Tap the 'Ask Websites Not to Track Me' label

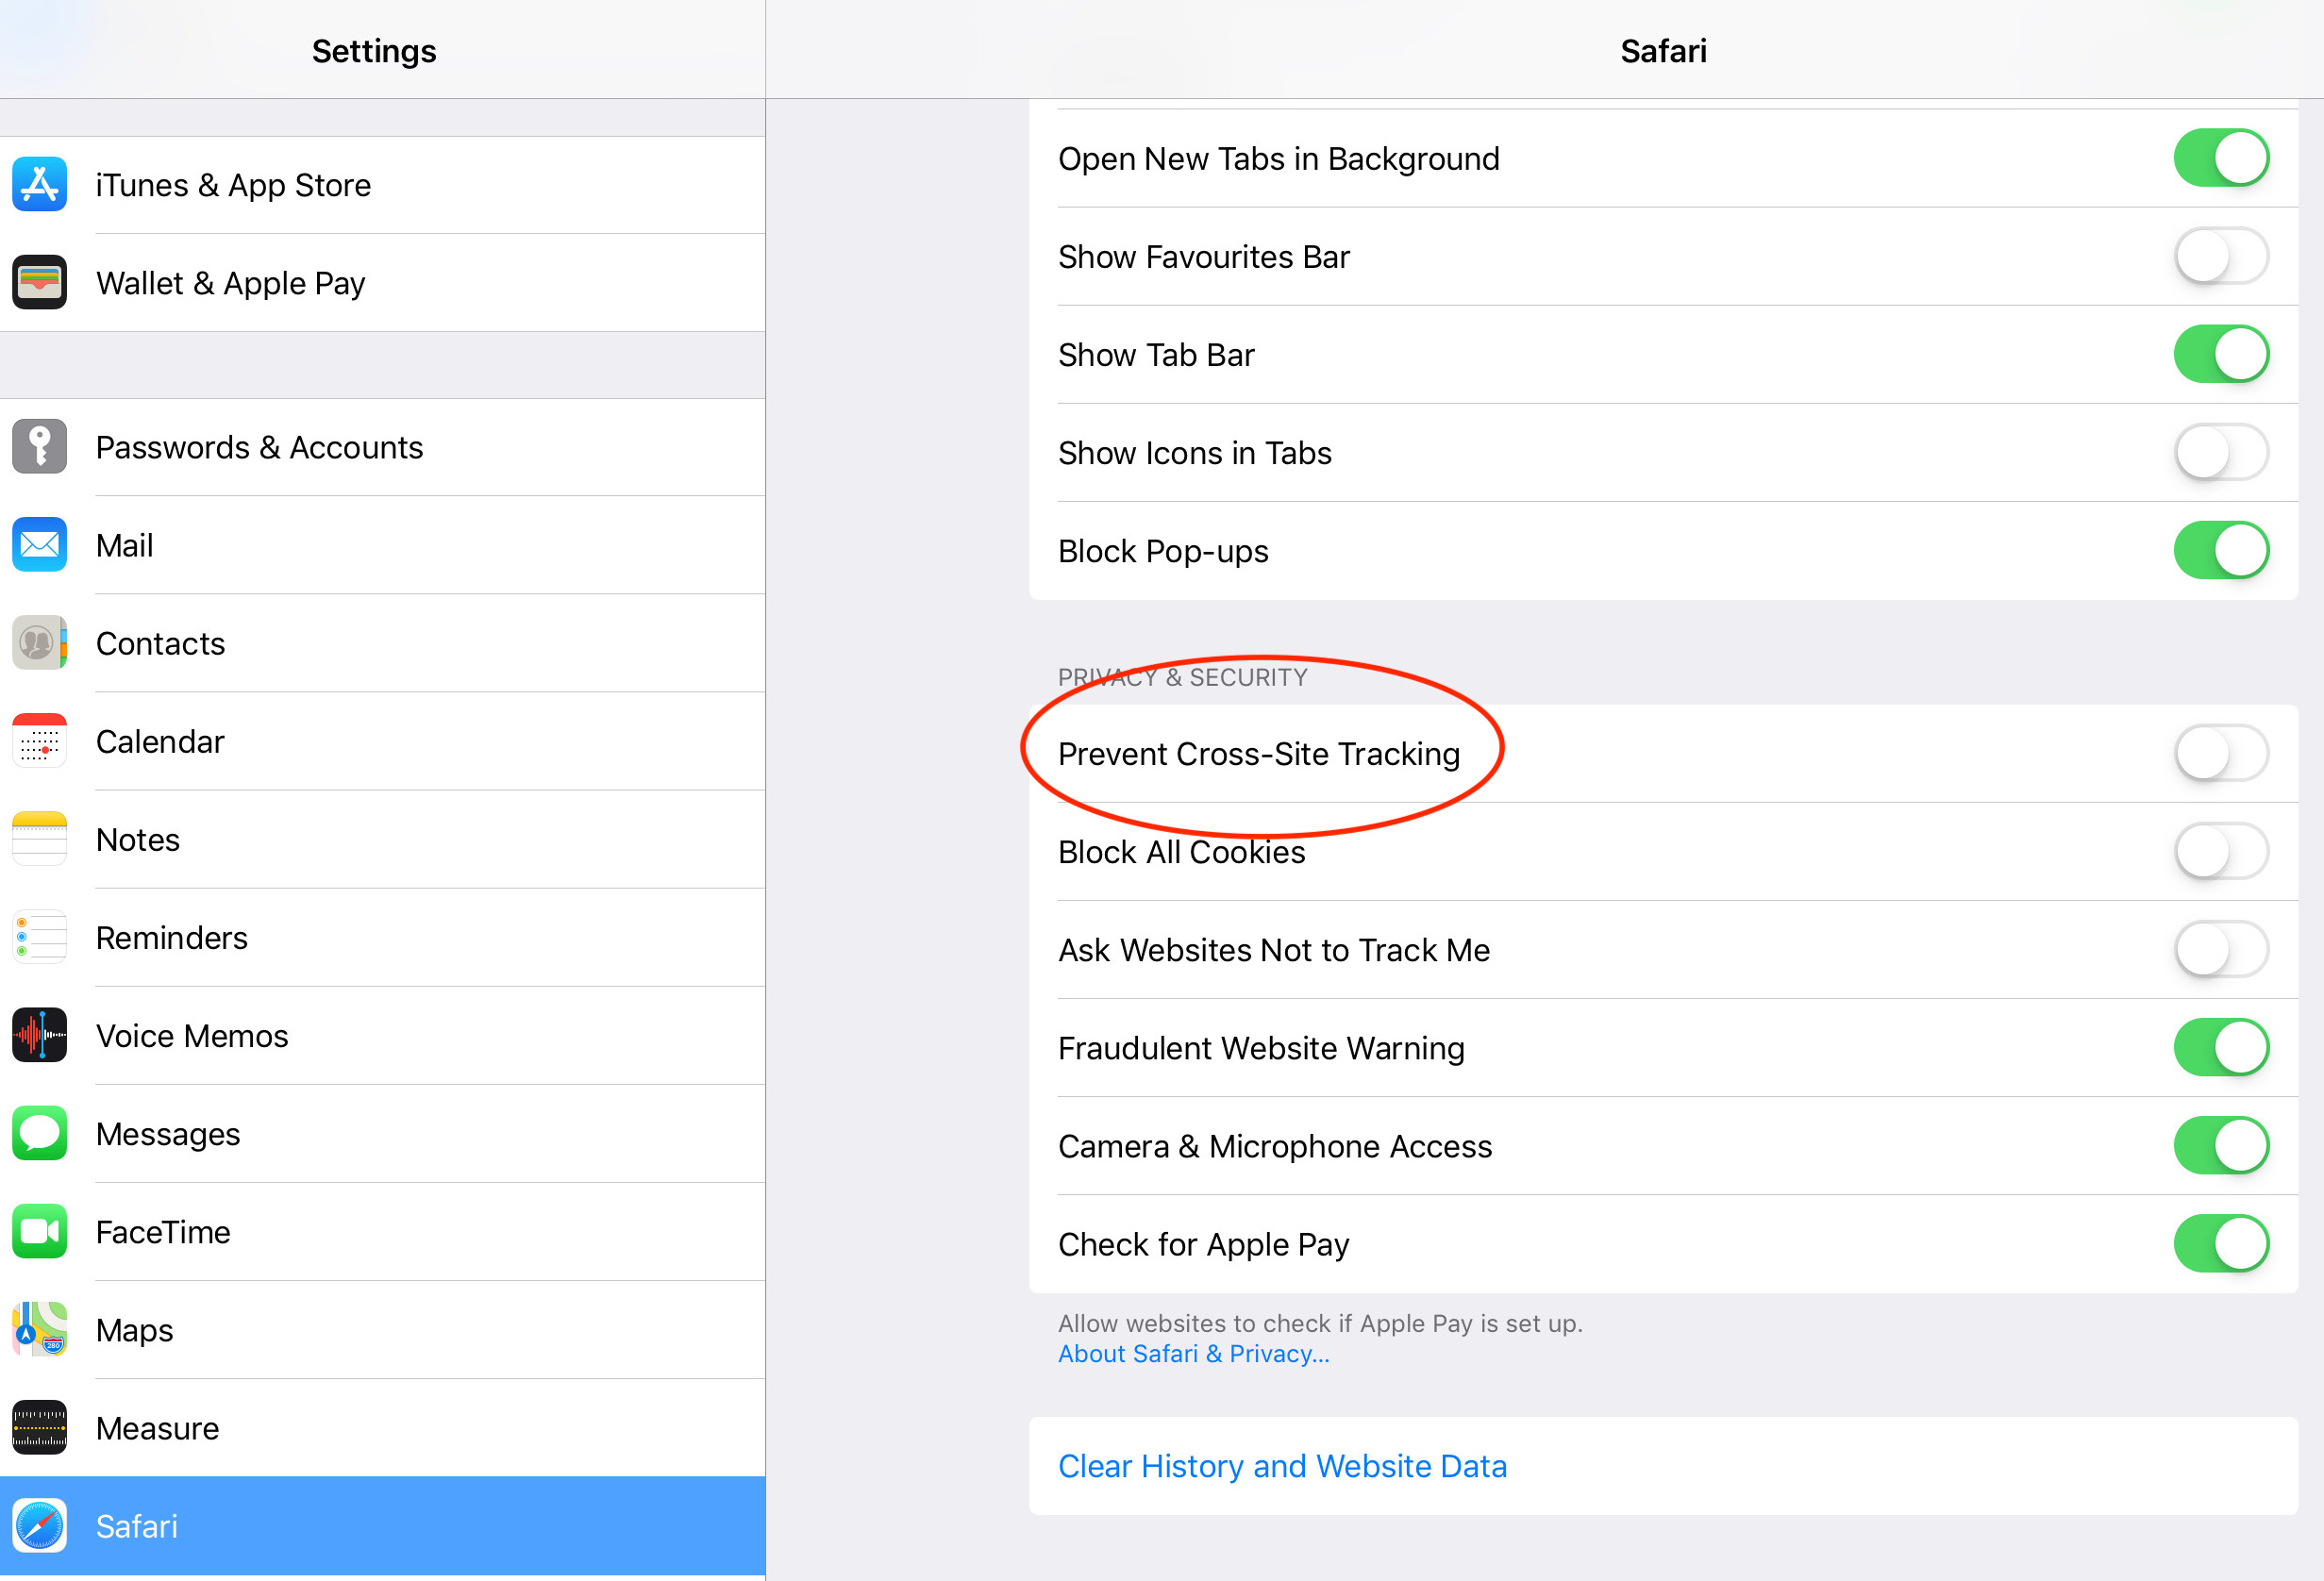tap(1274, 950)
